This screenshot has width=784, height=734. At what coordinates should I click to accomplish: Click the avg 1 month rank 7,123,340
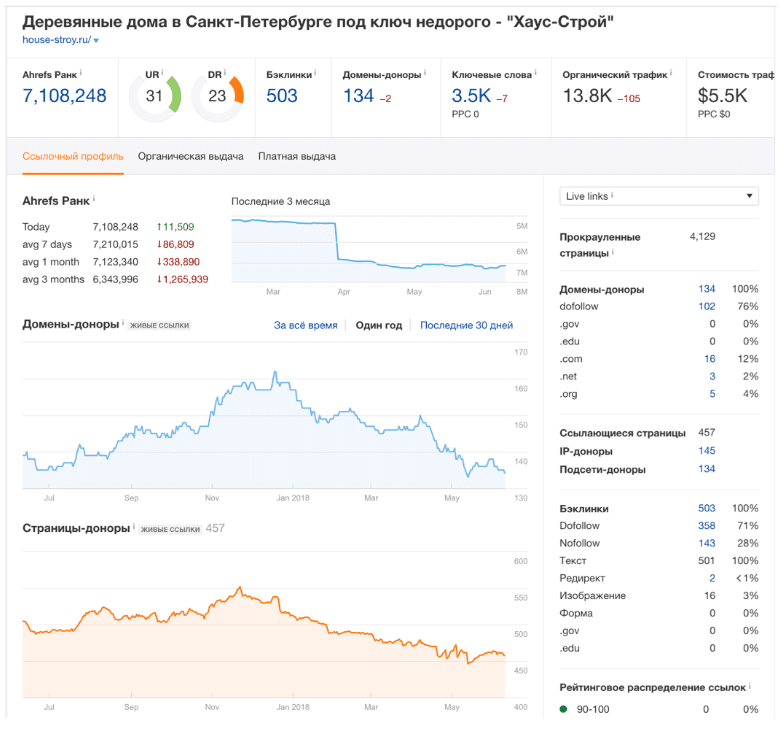pos(115,262)
